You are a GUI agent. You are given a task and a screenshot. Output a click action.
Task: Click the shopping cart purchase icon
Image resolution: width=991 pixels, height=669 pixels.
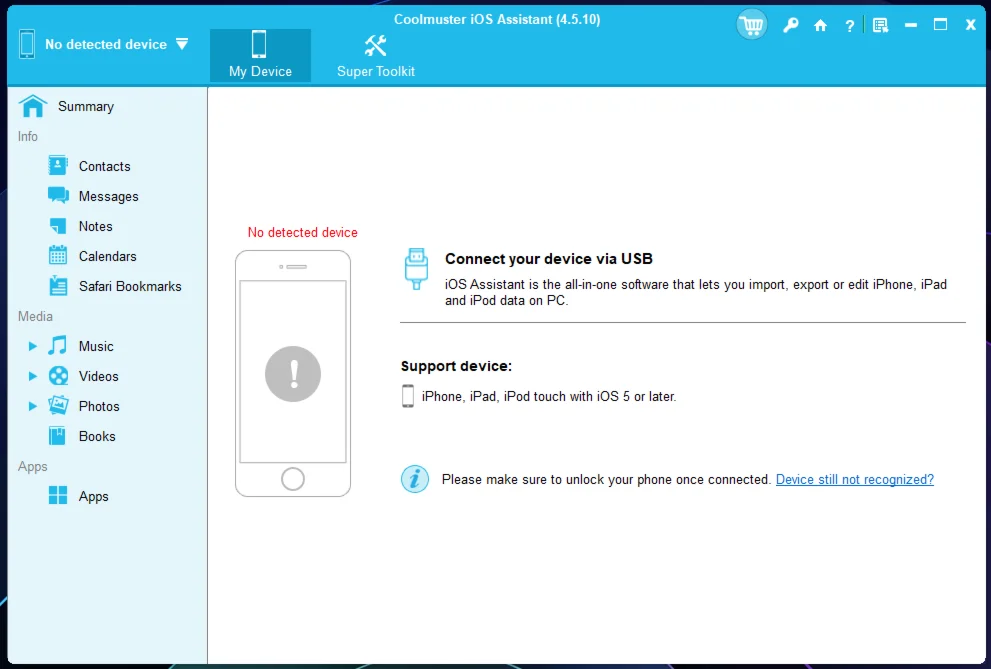751,25
